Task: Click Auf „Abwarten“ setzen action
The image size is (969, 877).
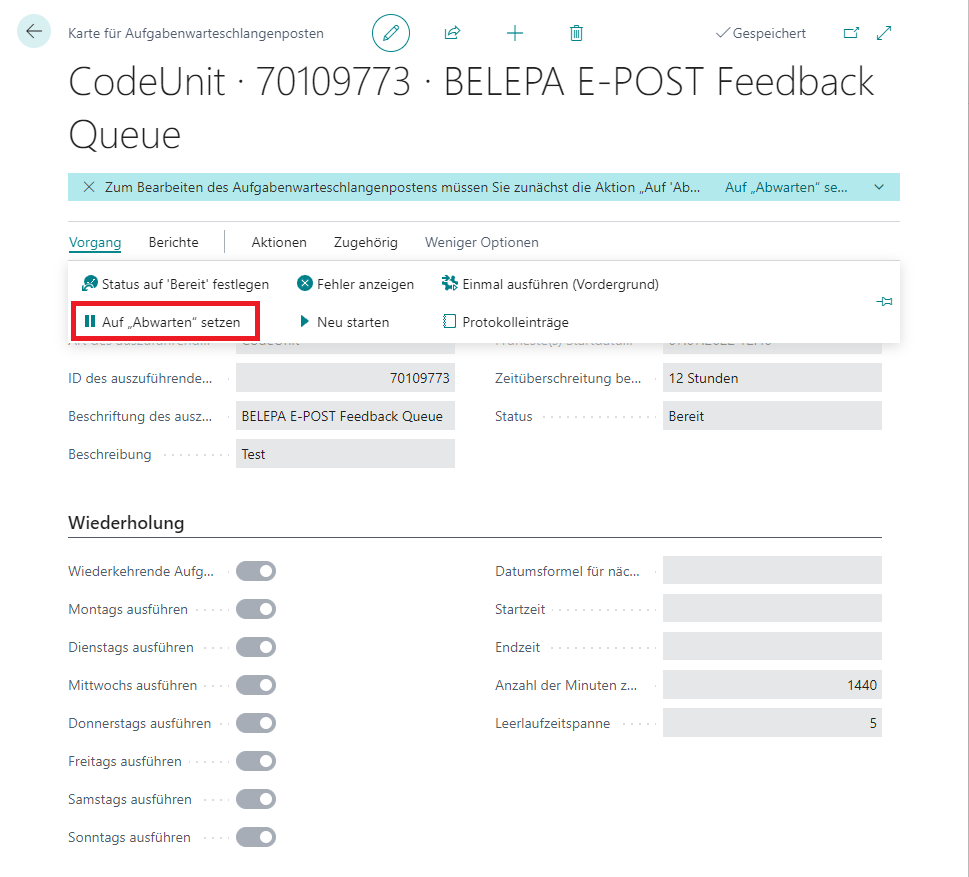Action: [163, 322]
